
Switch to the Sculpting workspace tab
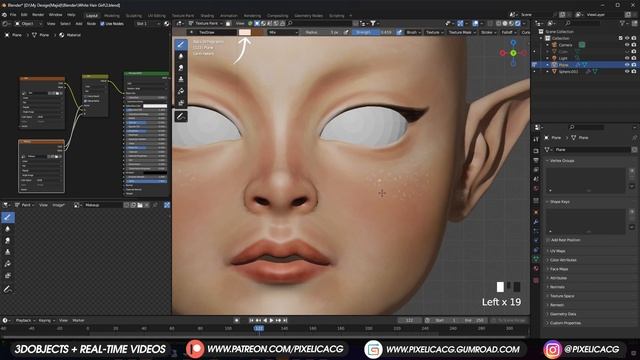pyautogui.click(x=133, y=16)
